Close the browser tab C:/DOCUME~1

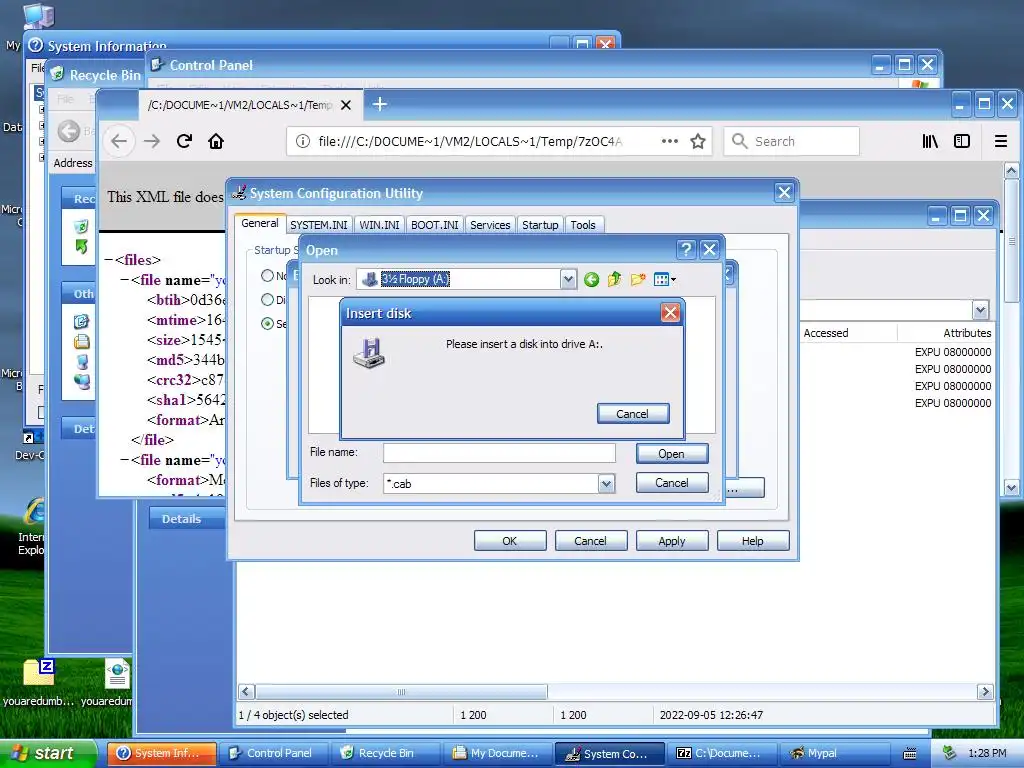[x=346, y=104]
